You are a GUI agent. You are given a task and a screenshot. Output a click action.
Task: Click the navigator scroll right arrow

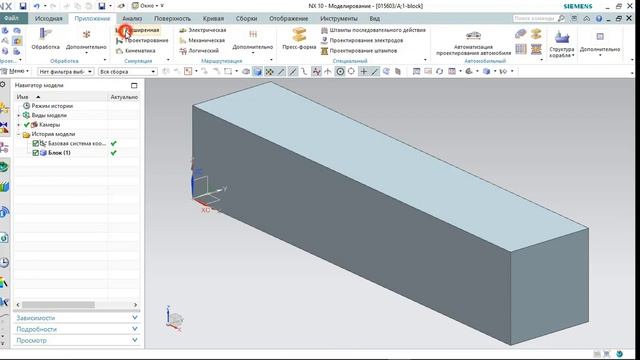[x=136, y=305]
